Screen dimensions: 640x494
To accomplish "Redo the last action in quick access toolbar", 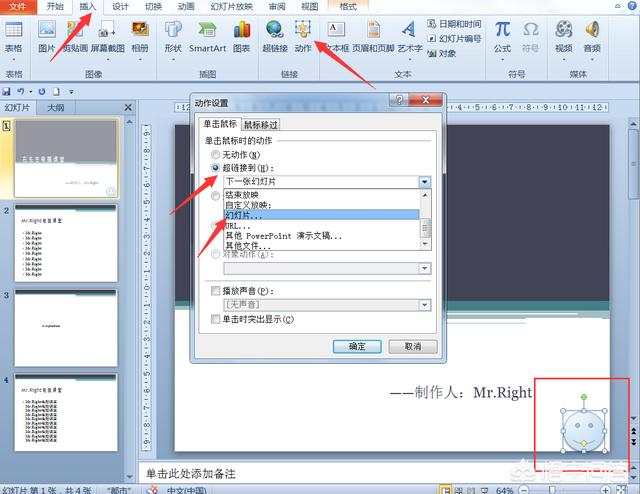I will pos(42,91).
